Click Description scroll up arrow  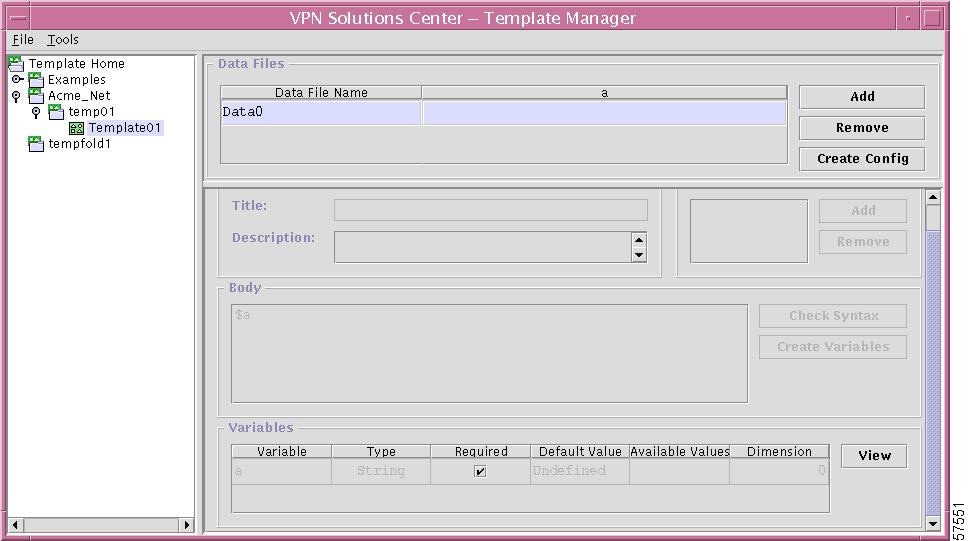(x=639, y=240)
